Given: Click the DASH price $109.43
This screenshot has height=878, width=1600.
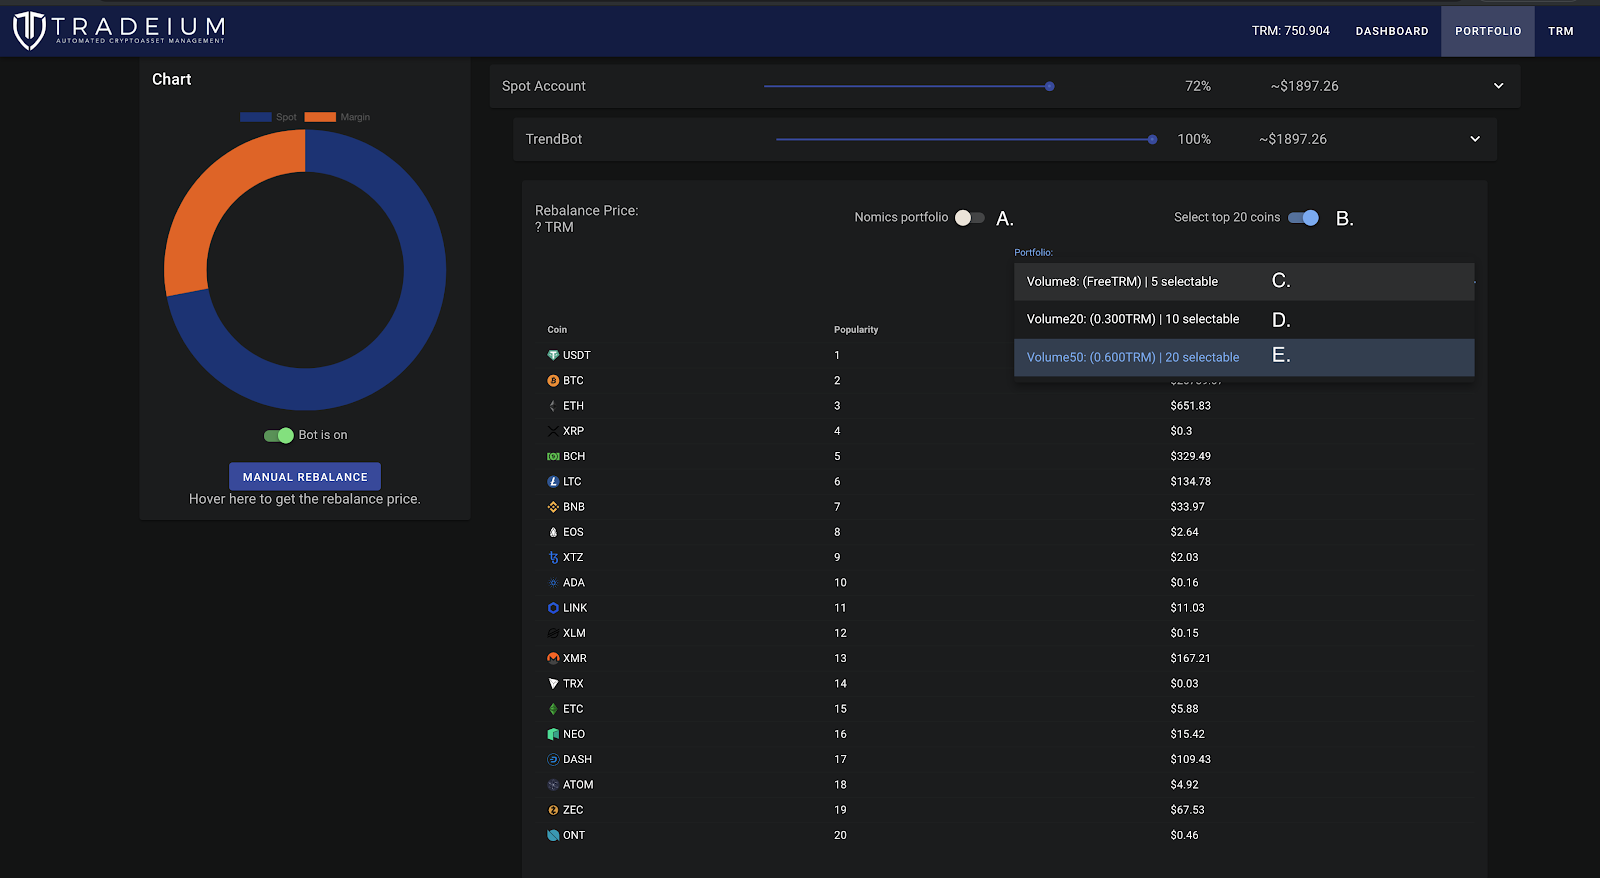Looking at the screenshot, I should (1191, 759).
